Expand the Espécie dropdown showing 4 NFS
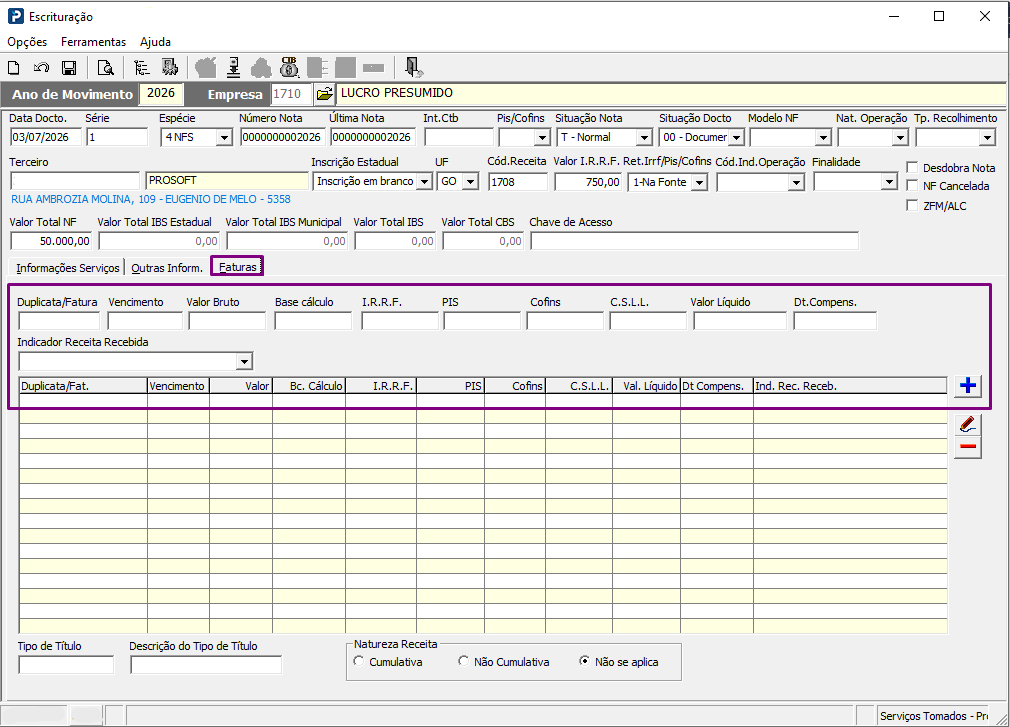The height and width of the screenshot is (727, 1010). click(224, 137)
